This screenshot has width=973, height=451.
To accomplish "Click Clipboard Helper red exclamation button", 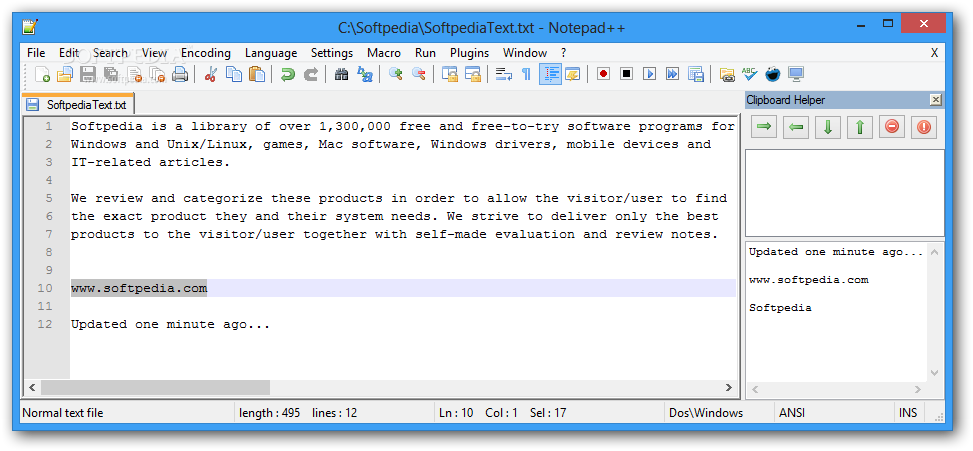I will coord(924,127).
